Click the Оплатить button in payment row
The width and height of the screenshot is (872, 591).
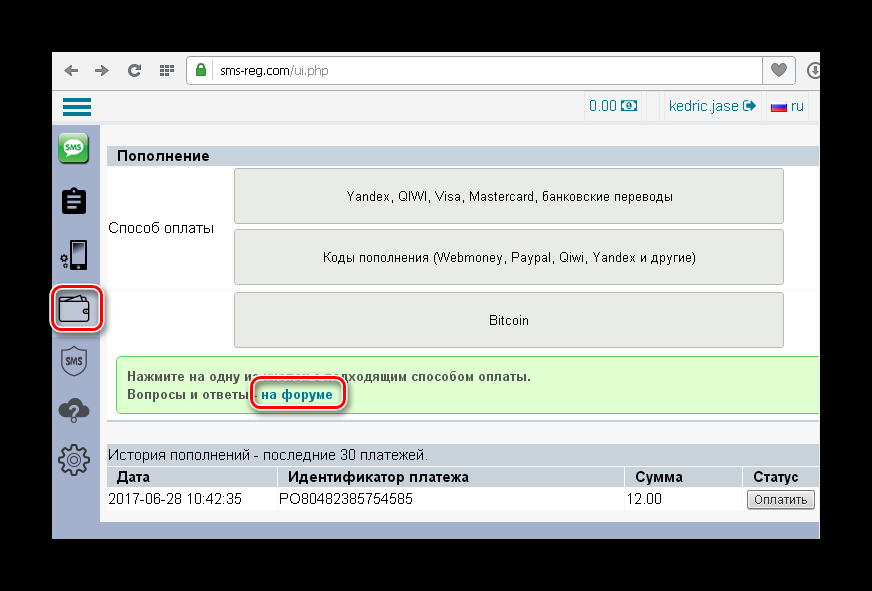coord(781,499)
